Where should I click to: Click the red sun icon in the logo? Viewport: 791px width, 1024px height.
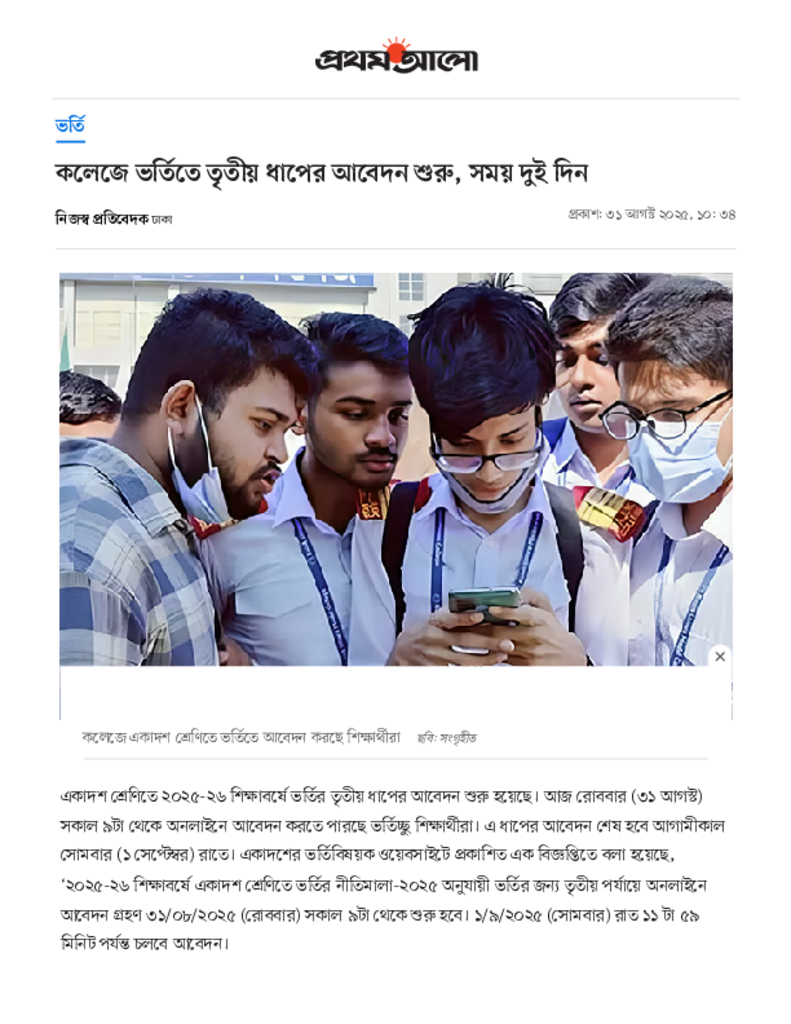395,47
